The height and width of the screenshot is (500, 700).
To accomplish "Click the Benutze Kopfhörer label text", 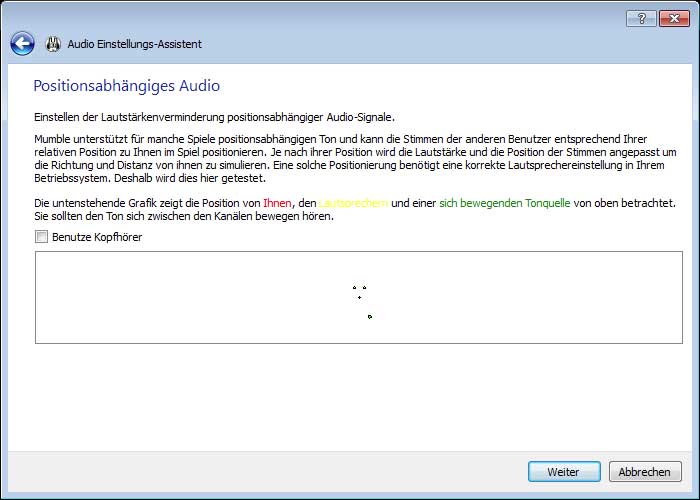I will (x=97, y=237).
